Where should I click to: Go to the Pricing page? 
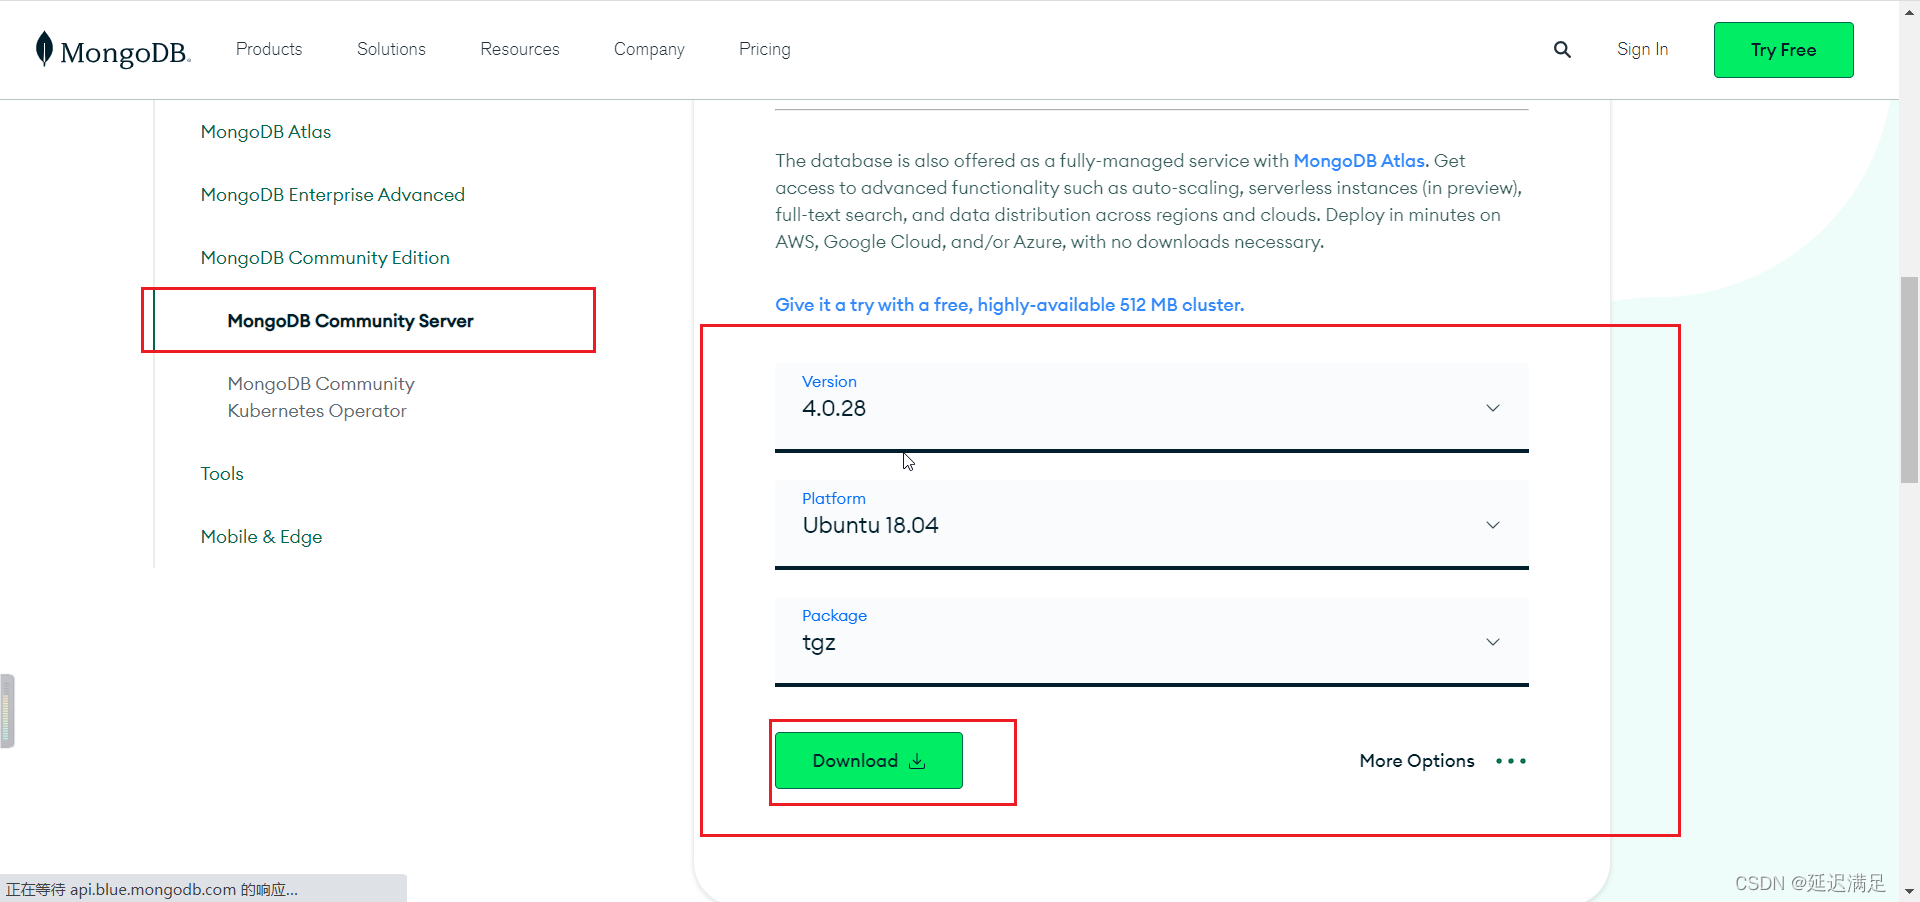pyautogui.click(x=765, y=49)
